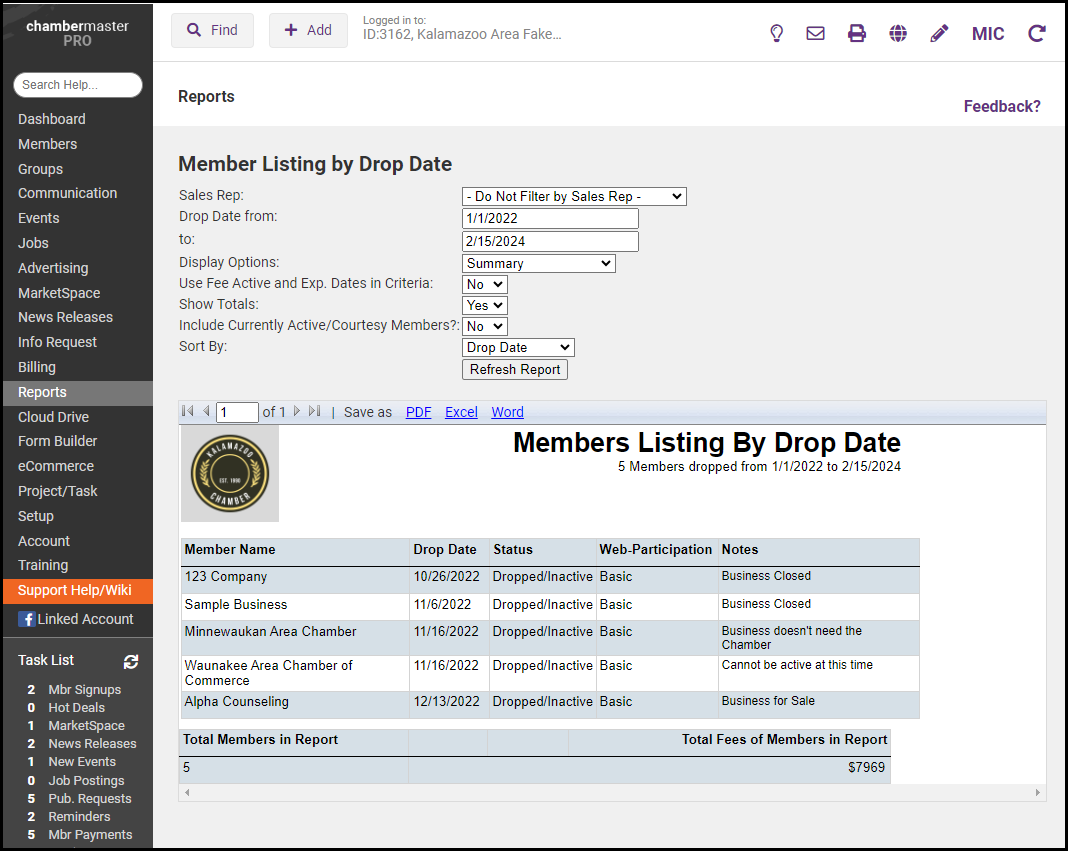Click the lightbulb ideas icon
1068x851 pixels.
[776, 33]
